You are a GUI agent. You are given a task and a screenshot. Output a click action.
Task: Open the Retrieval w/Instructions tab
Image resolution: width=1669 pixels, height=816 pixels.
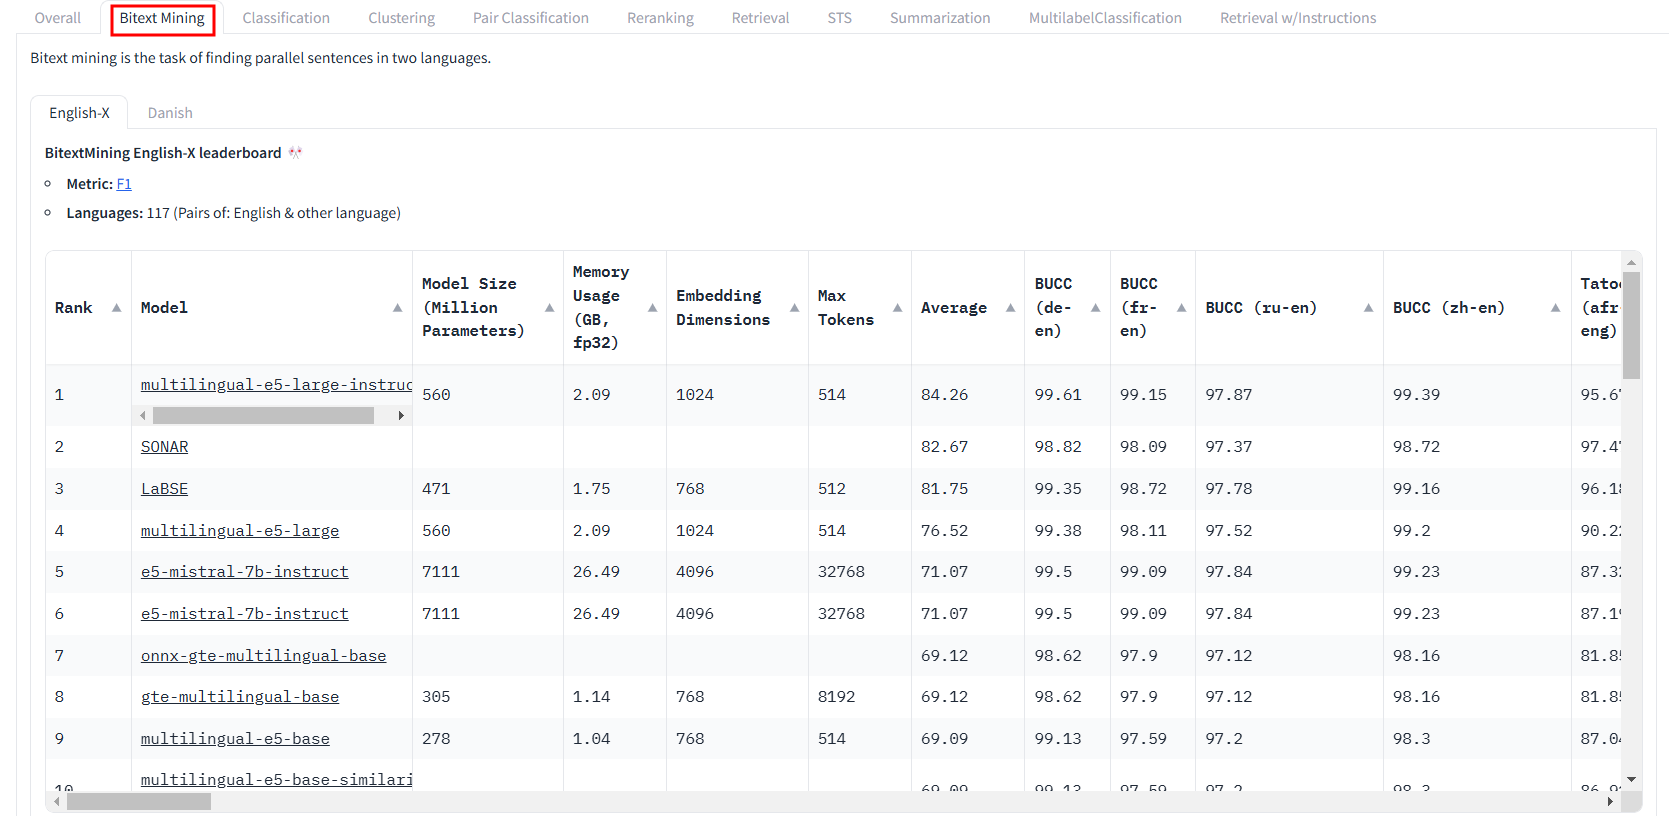[x=1298, y=18]
